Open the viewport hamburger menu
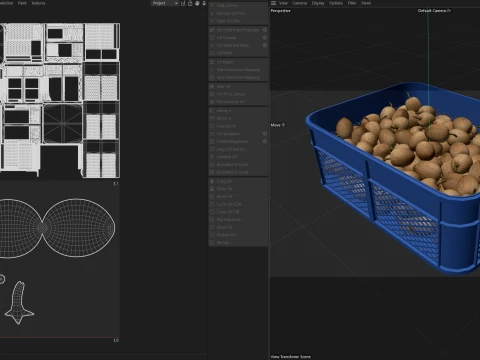The width and height of the screenshot is (480, 360). click(x=273, y=3)
